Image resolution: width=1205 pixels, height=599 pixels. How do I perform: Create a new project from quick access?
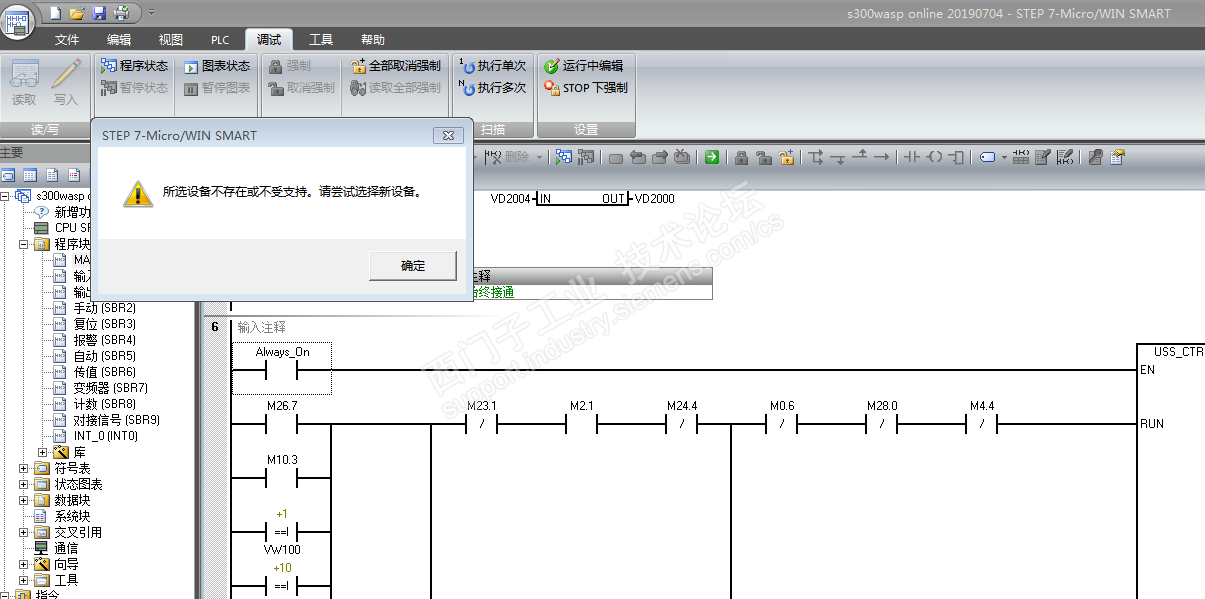coord(55,13)
